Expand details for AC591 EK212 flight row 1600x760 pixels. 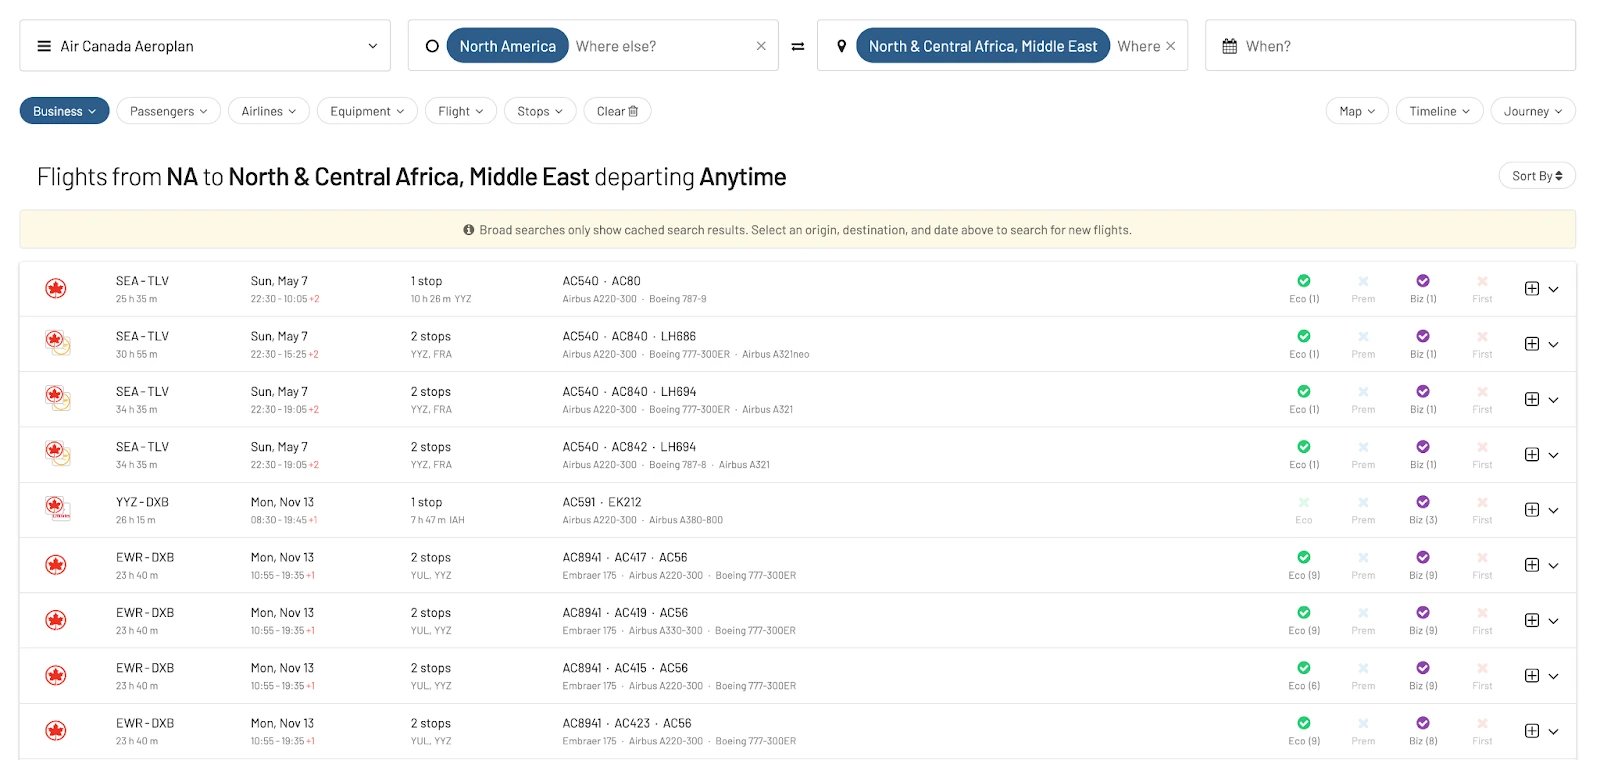(1554, 510)
